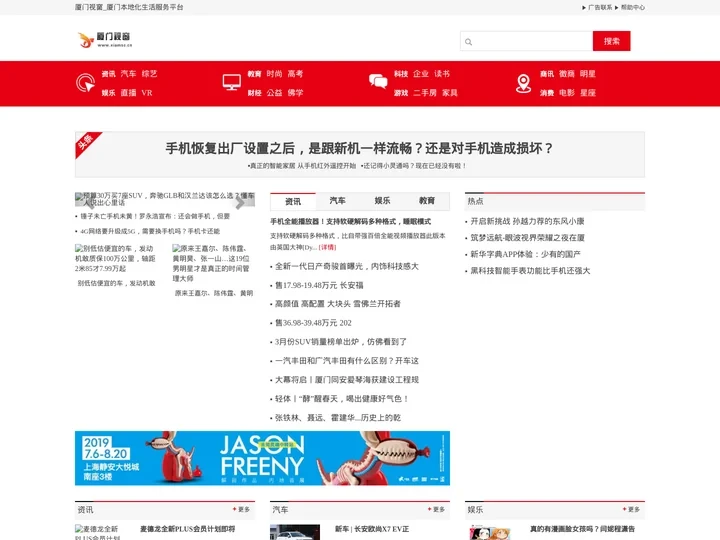720x540 pixels.
Task: Open 科技 in the red navigation bar
Action: click(x=401, y=74)
